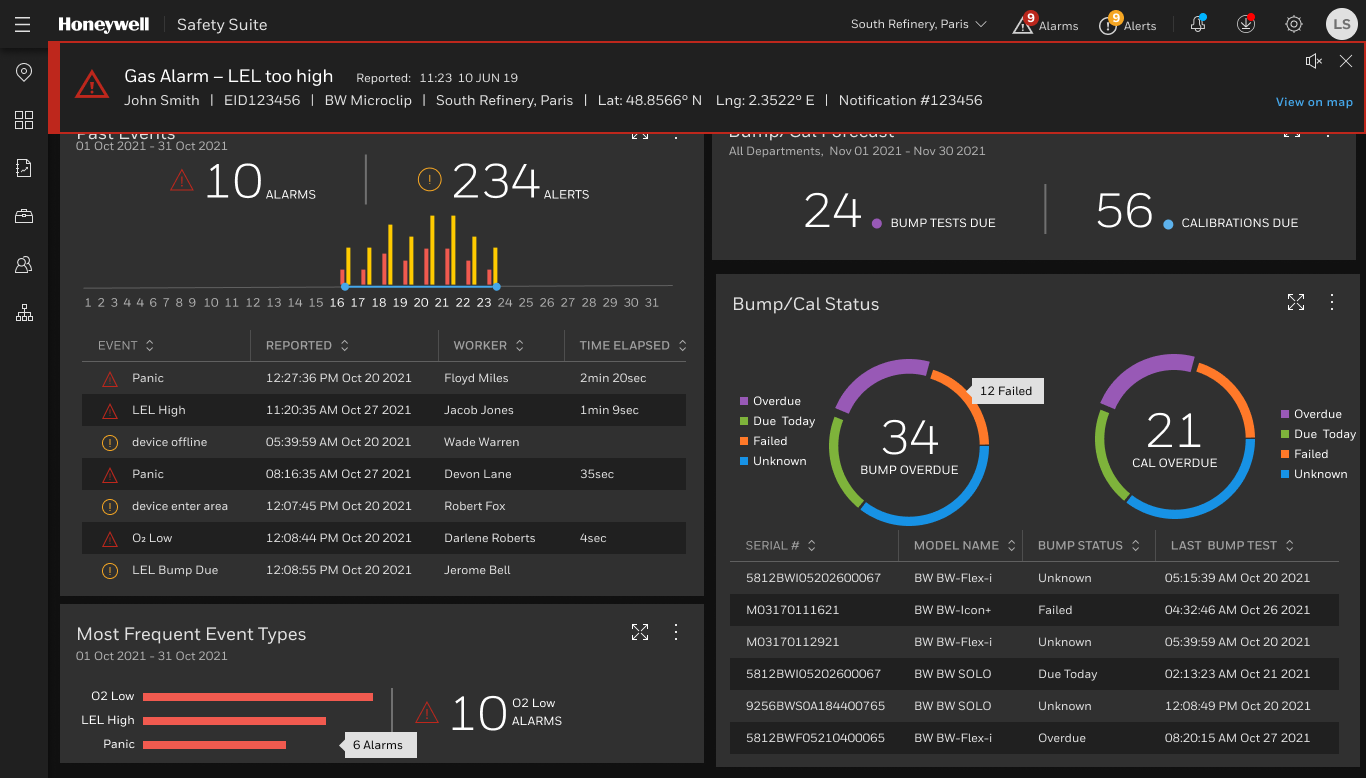Open the dashboard grid sidebar icon
The width and height of the screenshot is (1366, 778).
(24, 120)
